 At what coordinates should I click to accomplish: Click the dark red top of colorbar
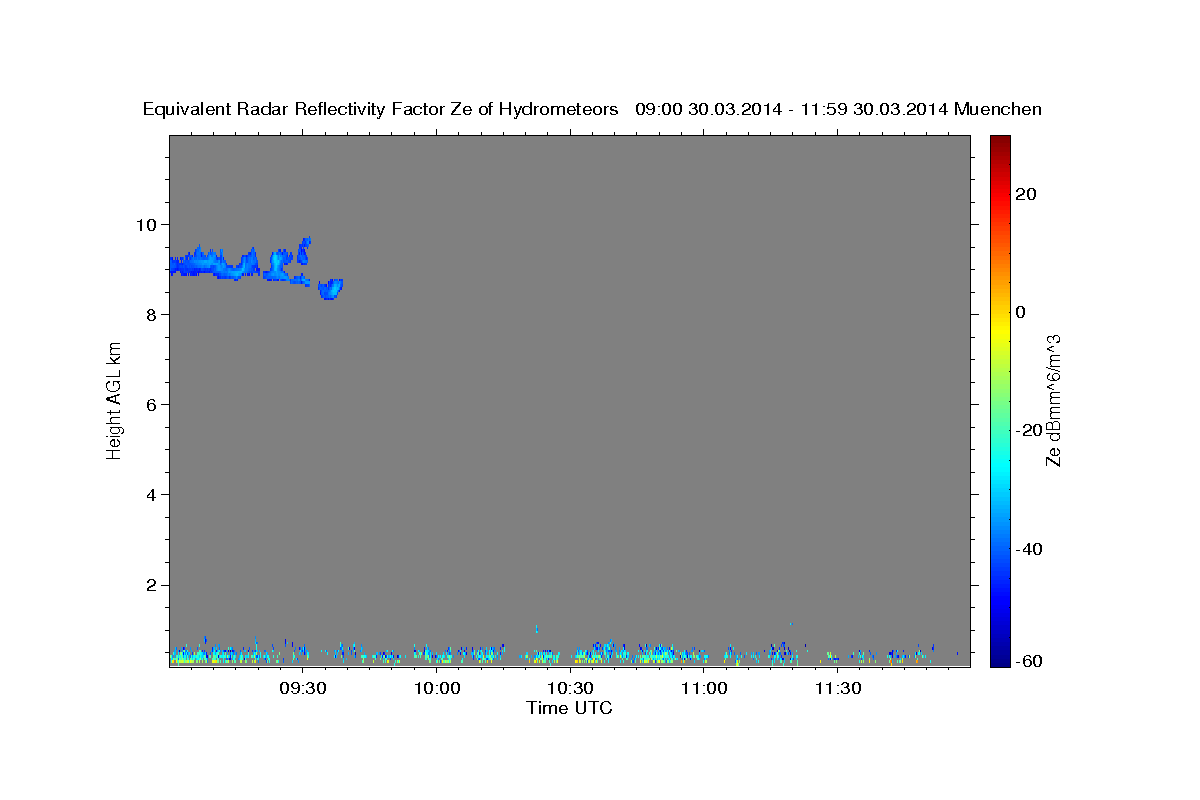[1000, 142]
